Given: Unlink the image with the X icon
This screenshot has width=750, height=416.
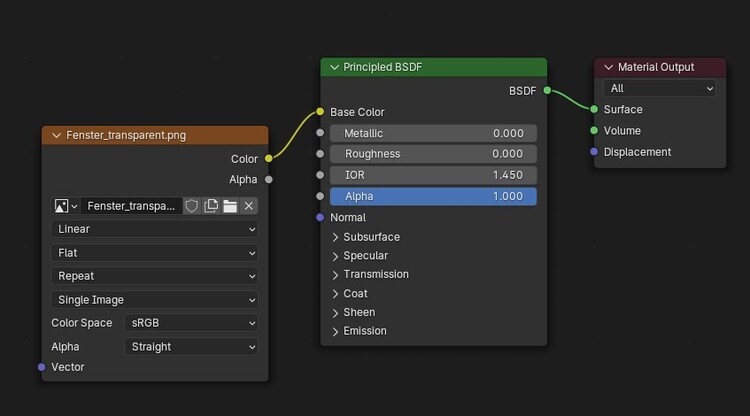Looking at the screenshot, I should (249, 206).
